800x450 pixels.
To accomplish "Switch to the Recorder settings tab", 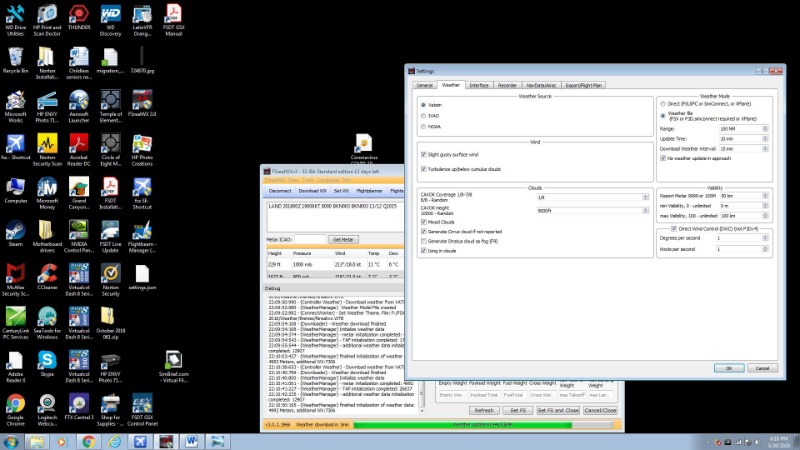I will tap(507, 85).
